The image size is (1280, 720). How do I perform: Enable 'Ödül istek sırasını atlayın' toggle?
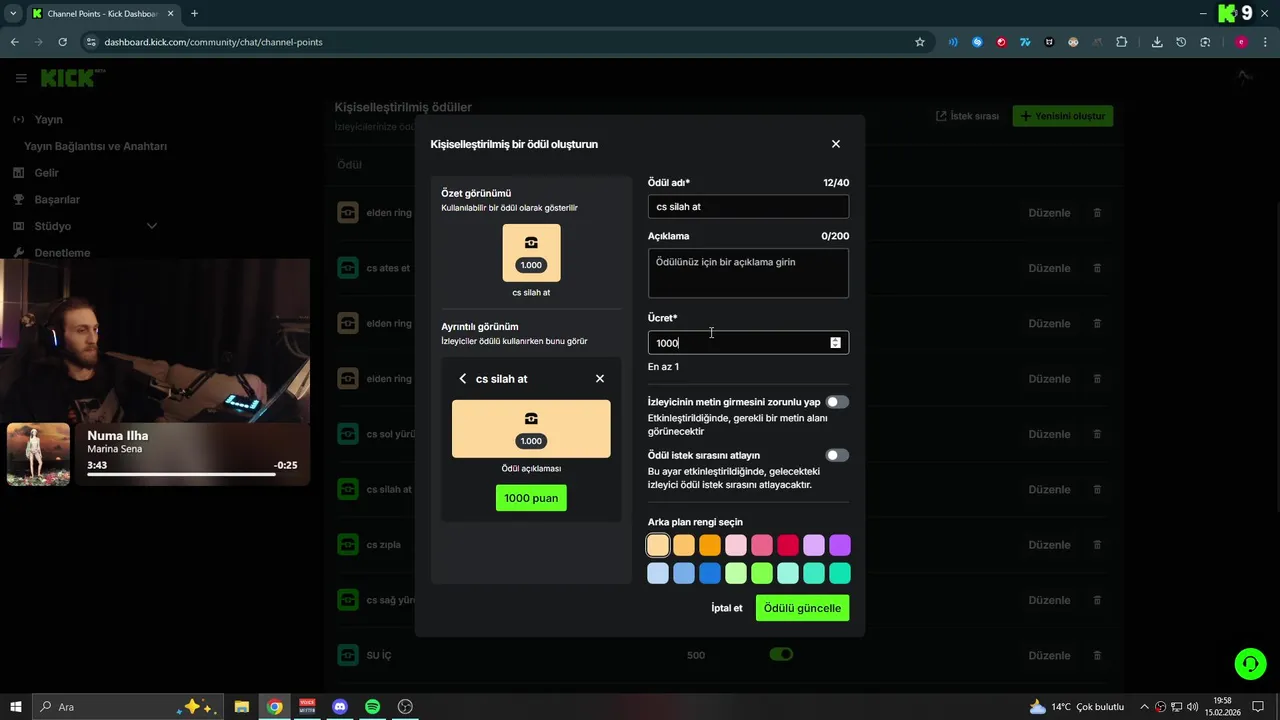pos(837,455)
